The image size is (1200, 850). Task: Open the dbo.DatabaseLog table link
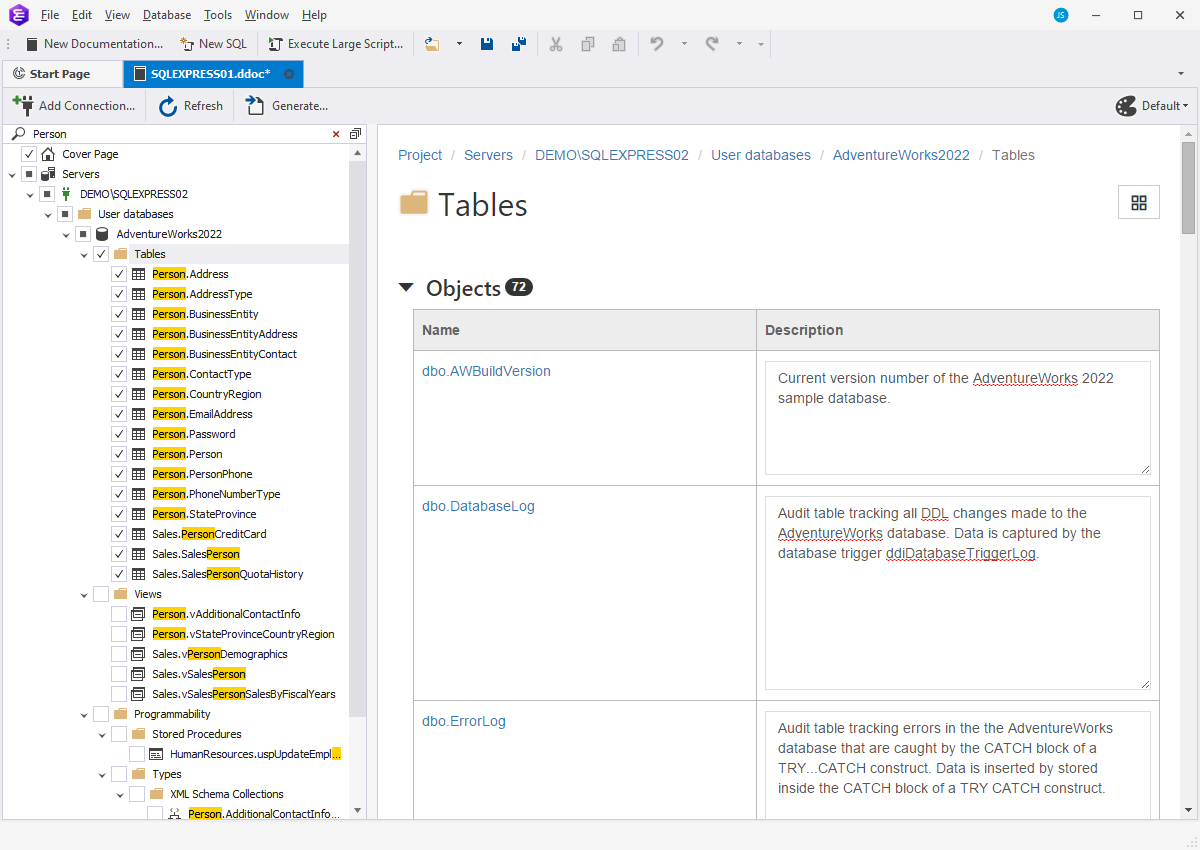tap(478, 506)
